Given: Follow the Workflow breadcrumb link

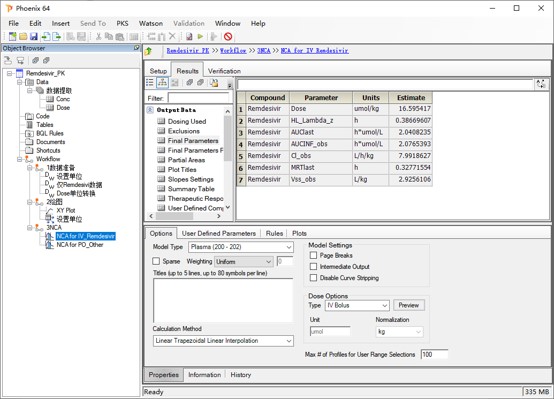Looking at the screenshot, I should coord(233,51).
